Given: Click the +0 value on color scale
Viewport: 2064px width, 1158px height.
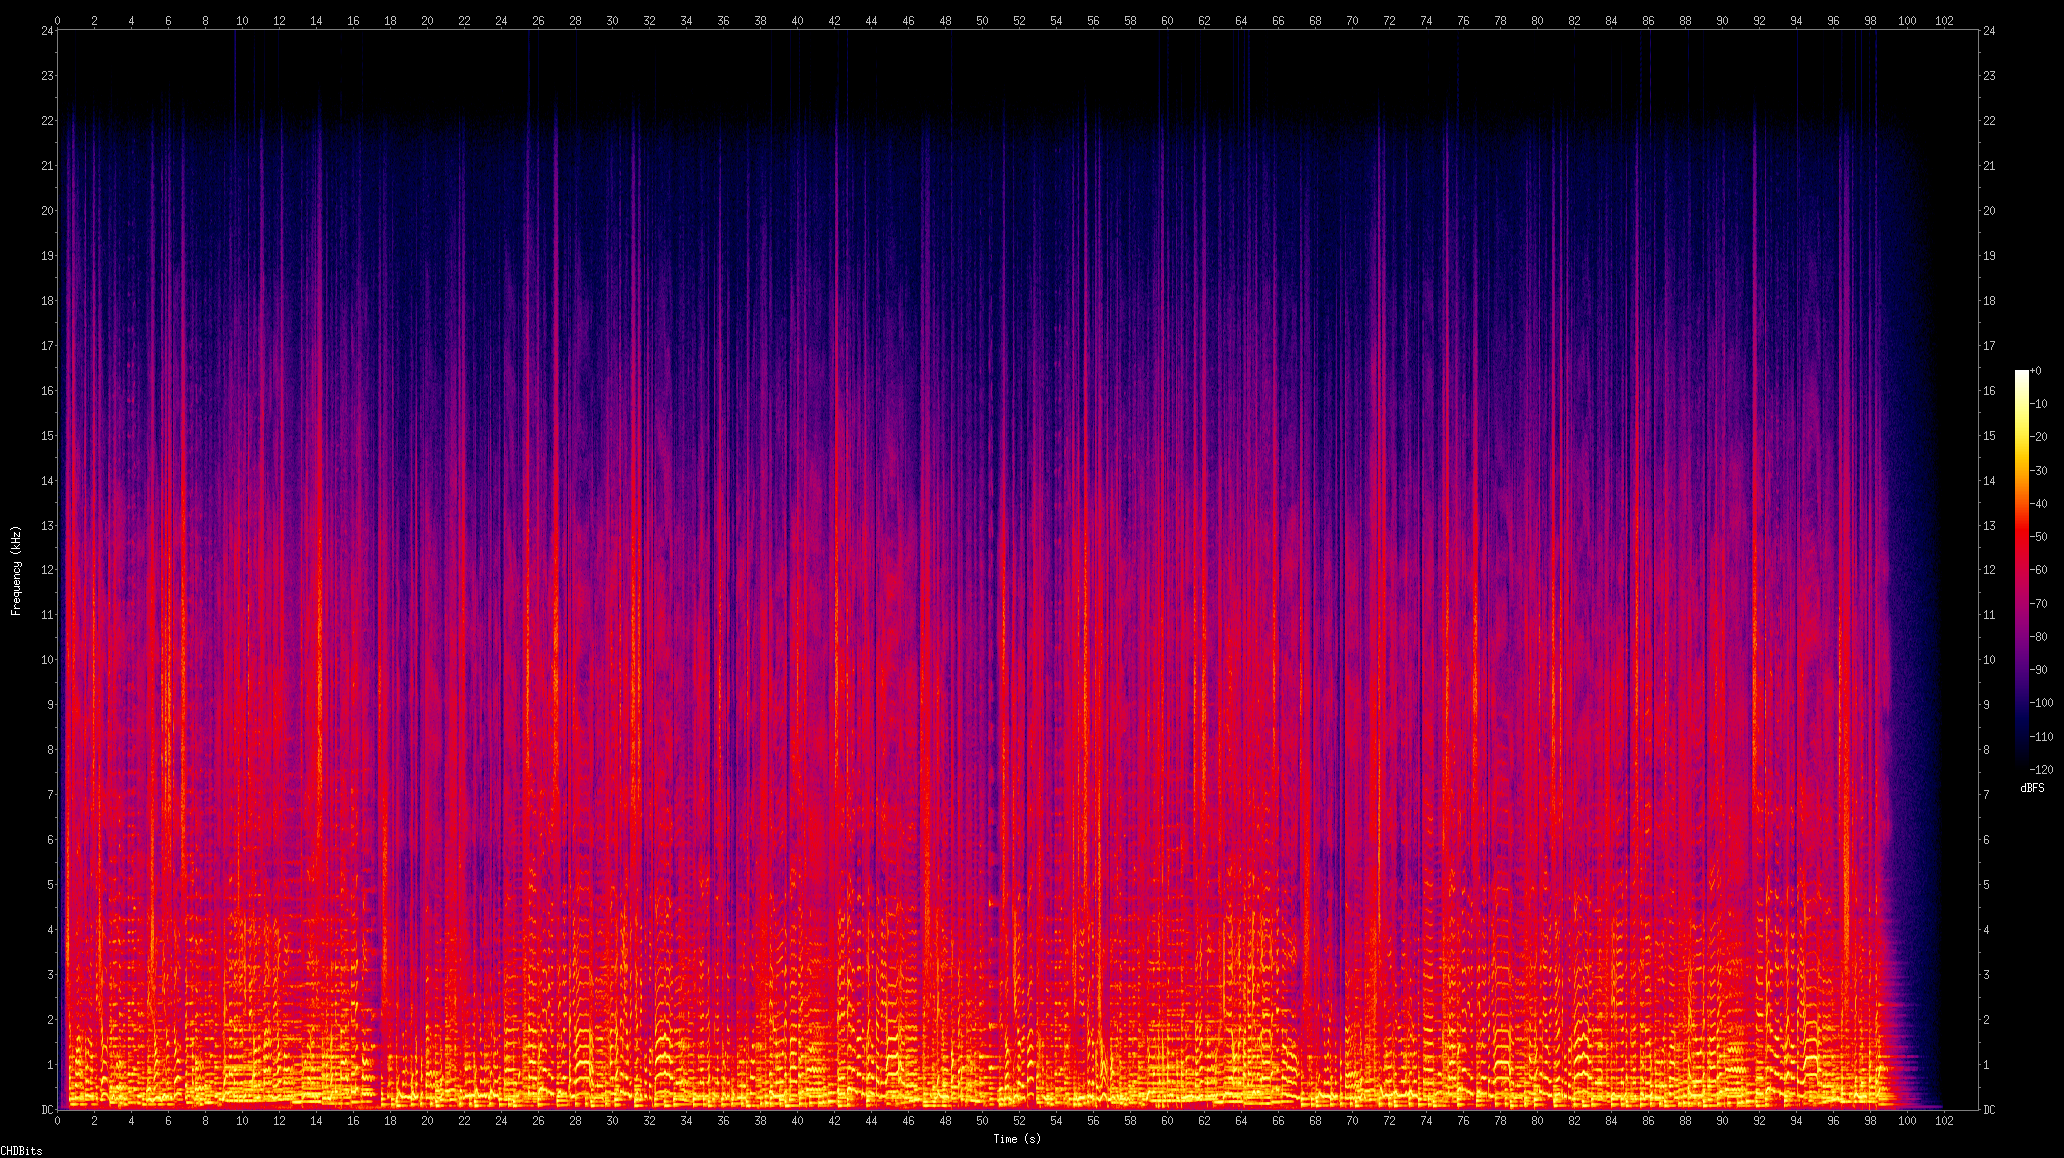Looking at the screenshot, I should tap(2037, 371).
